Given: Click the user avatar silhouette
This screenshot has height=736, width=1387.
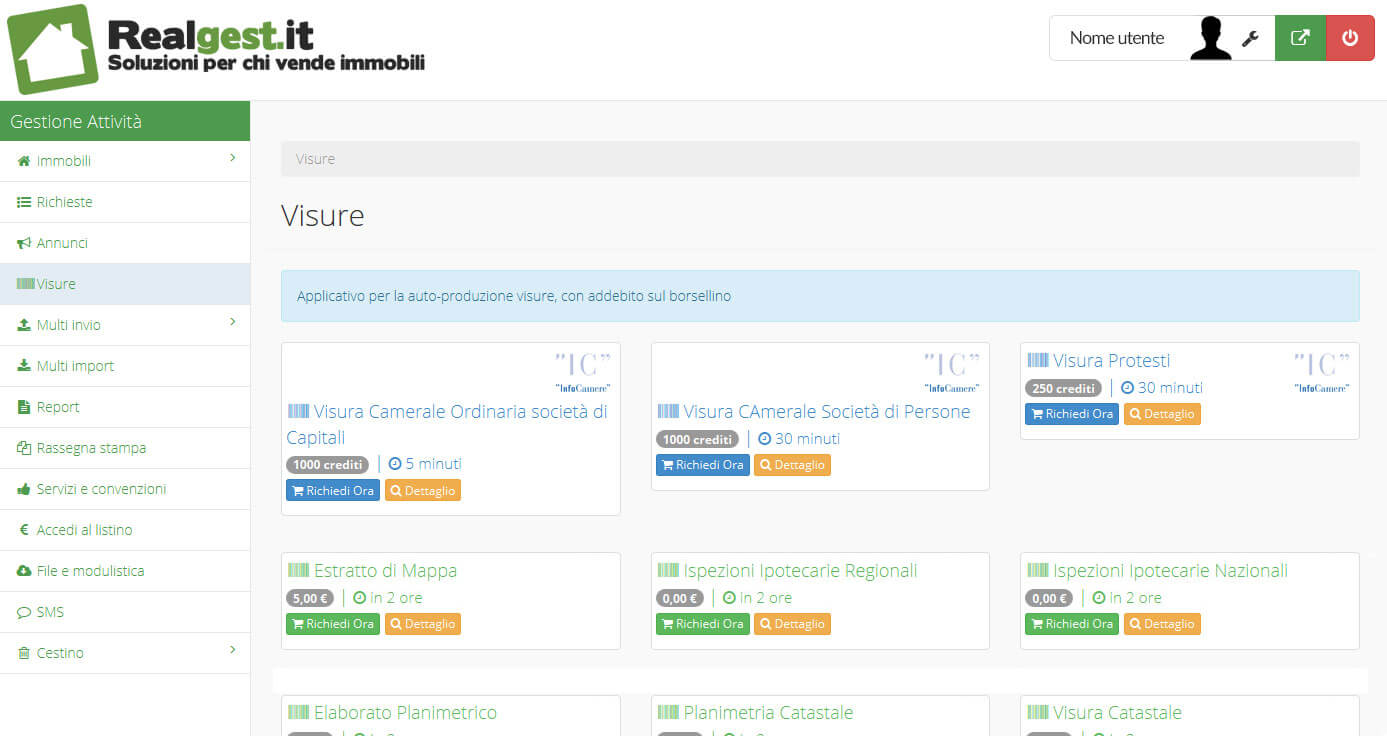Looking at the screenshot, I should [1211, 39].
